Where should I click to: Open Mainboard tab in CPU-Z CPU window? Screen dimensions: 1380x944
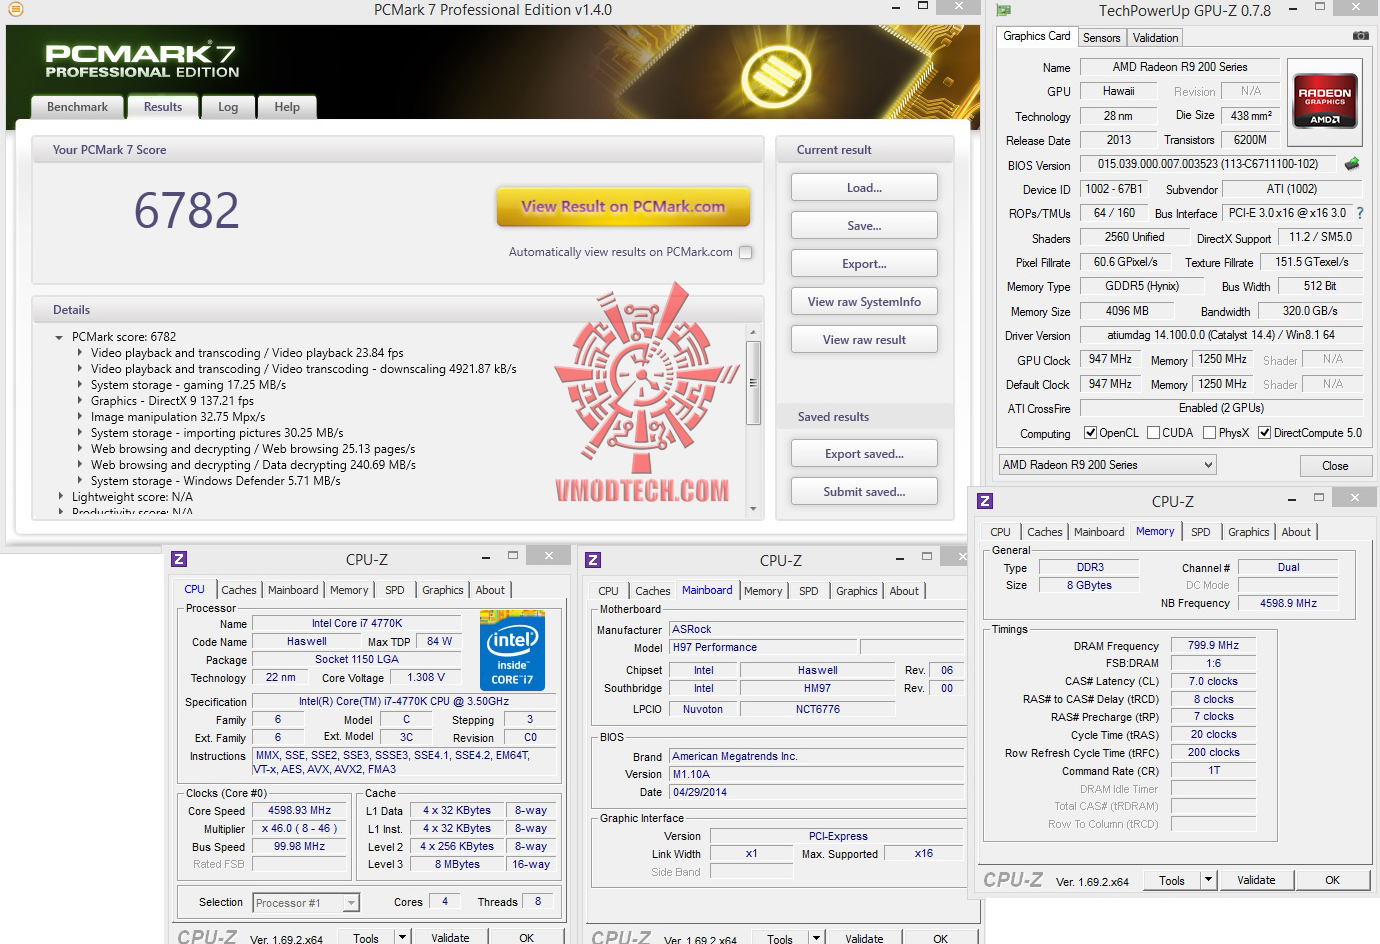click(293, 590)
